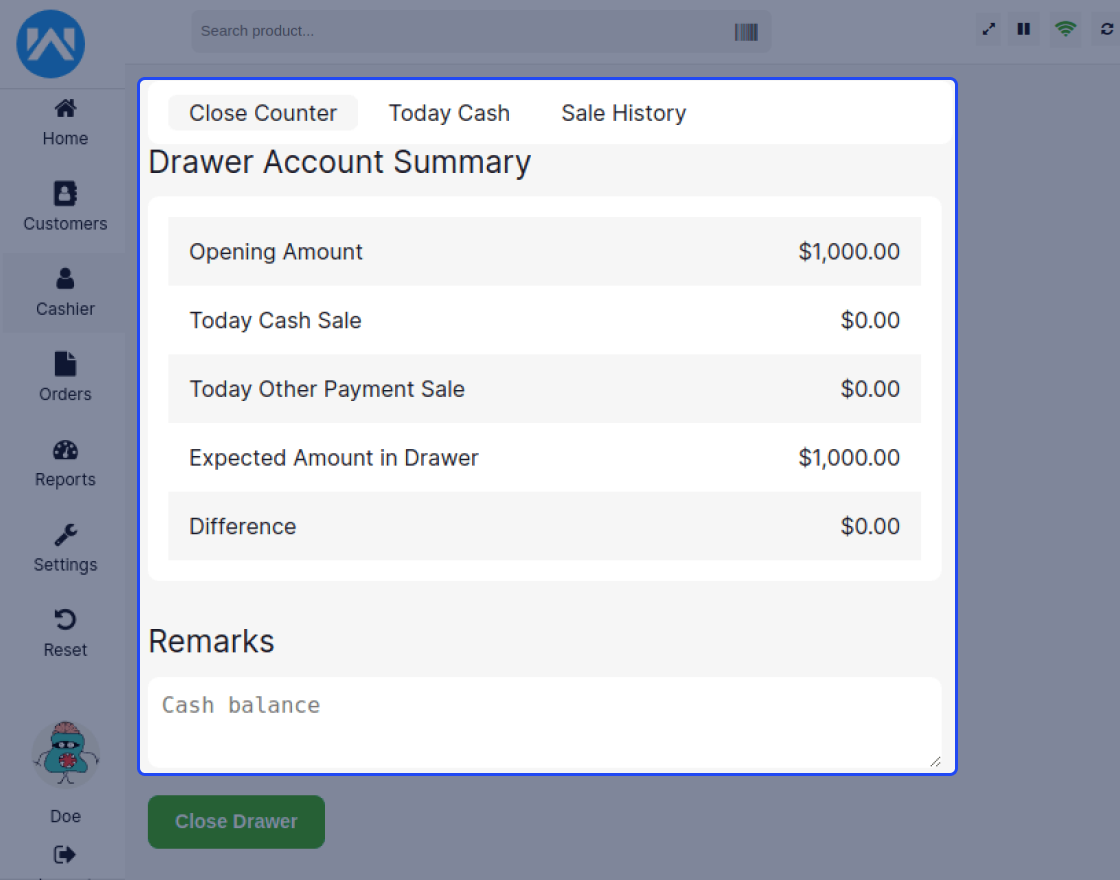Screen dimensions: 1120x880
Task: Click the Remarks text area
Action: [544, 722]
